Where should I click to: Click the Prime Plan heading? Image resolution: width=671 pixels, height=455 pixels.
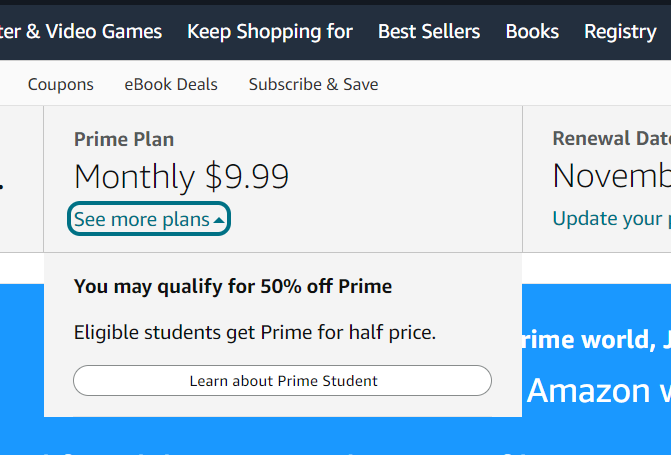pyautogui.click(x=124, y=139)
